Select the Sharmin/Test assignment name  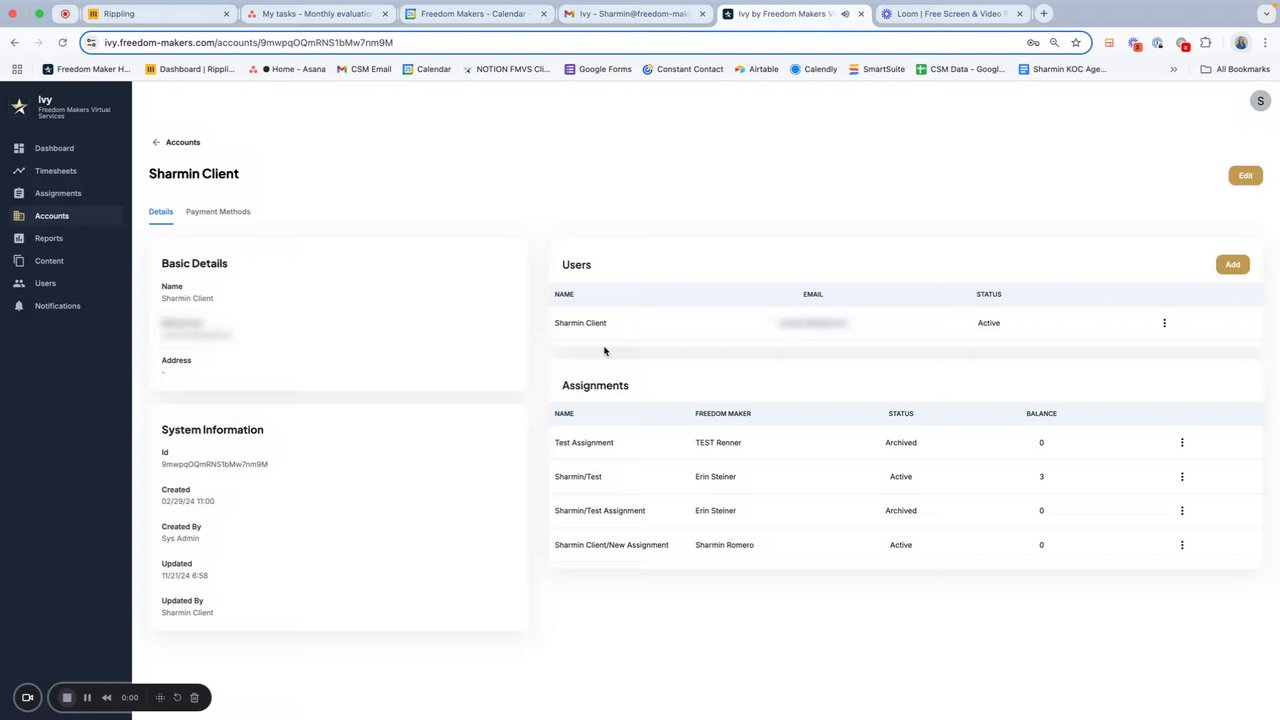[x=578, y=477]
